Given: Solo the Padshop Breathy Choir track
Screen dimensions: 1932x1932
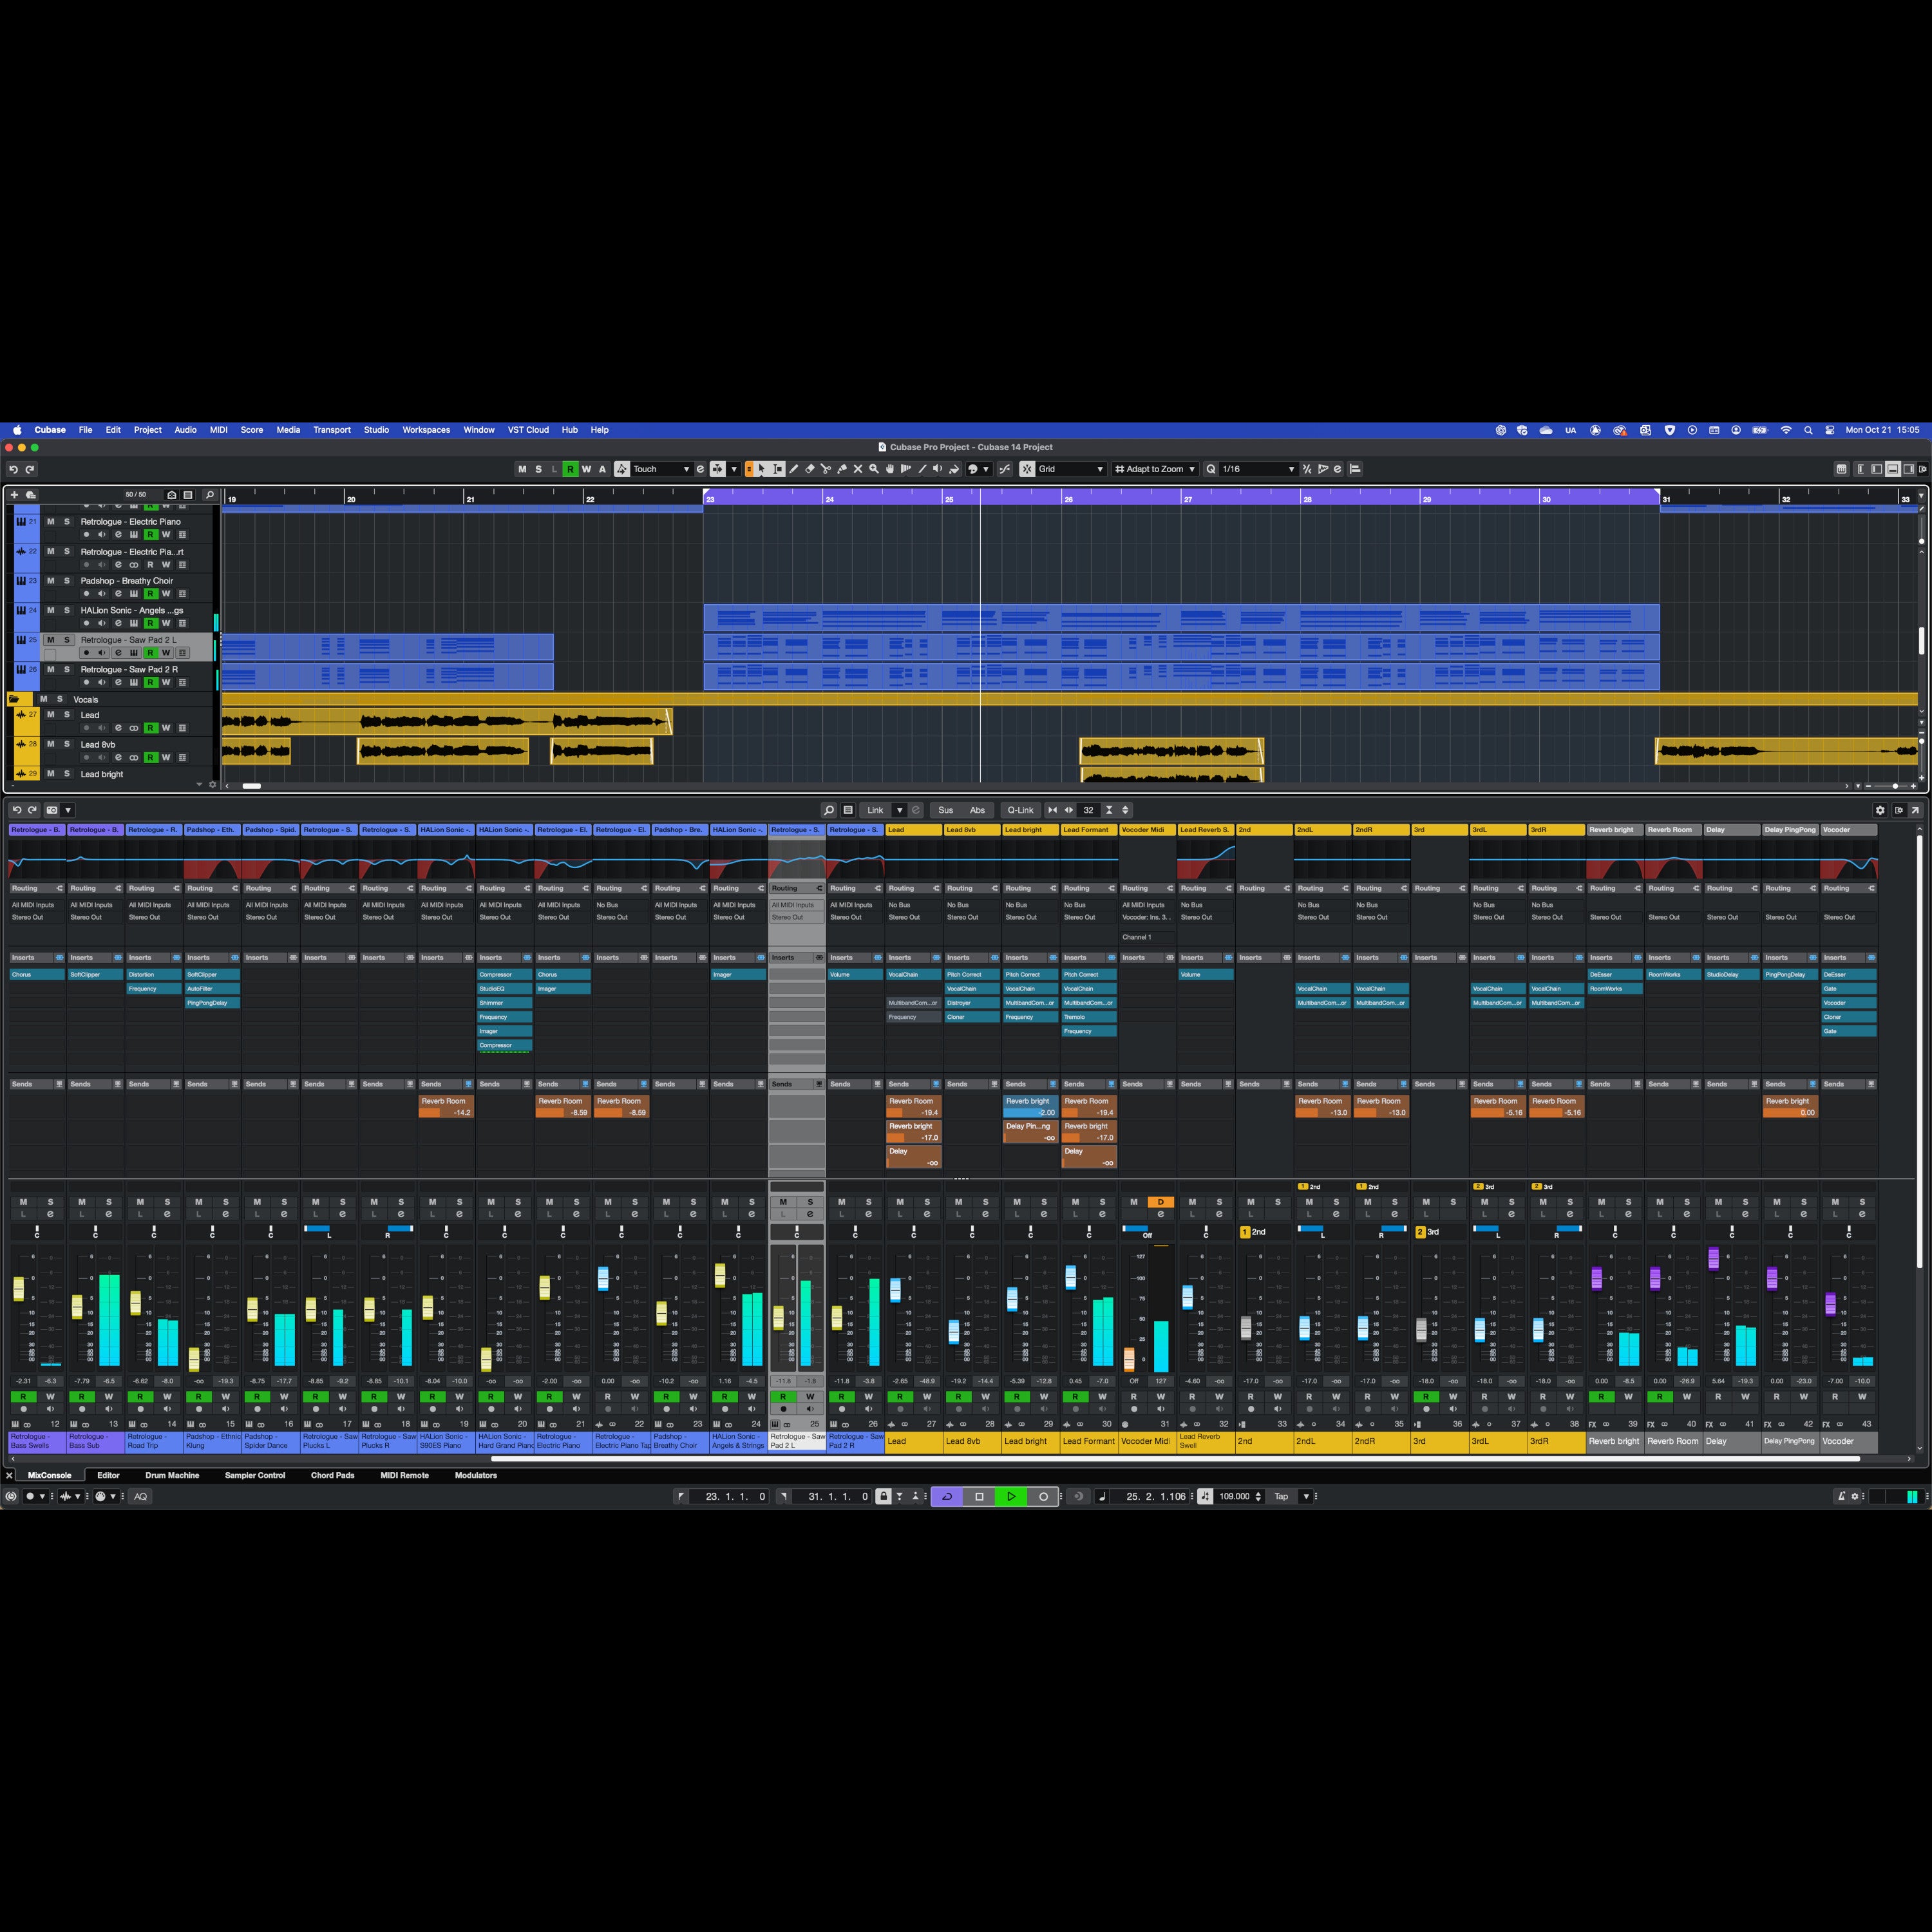Looking at the screenshot, I should point(67,581).
